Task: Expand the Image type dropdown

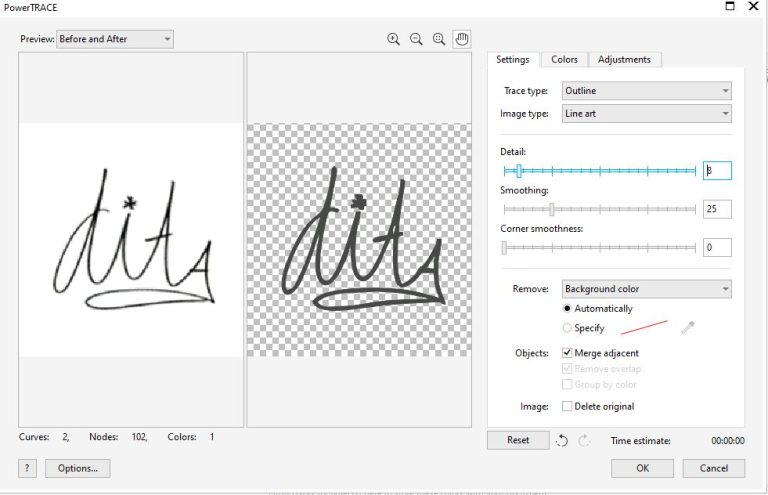Action: click(646, 114)
